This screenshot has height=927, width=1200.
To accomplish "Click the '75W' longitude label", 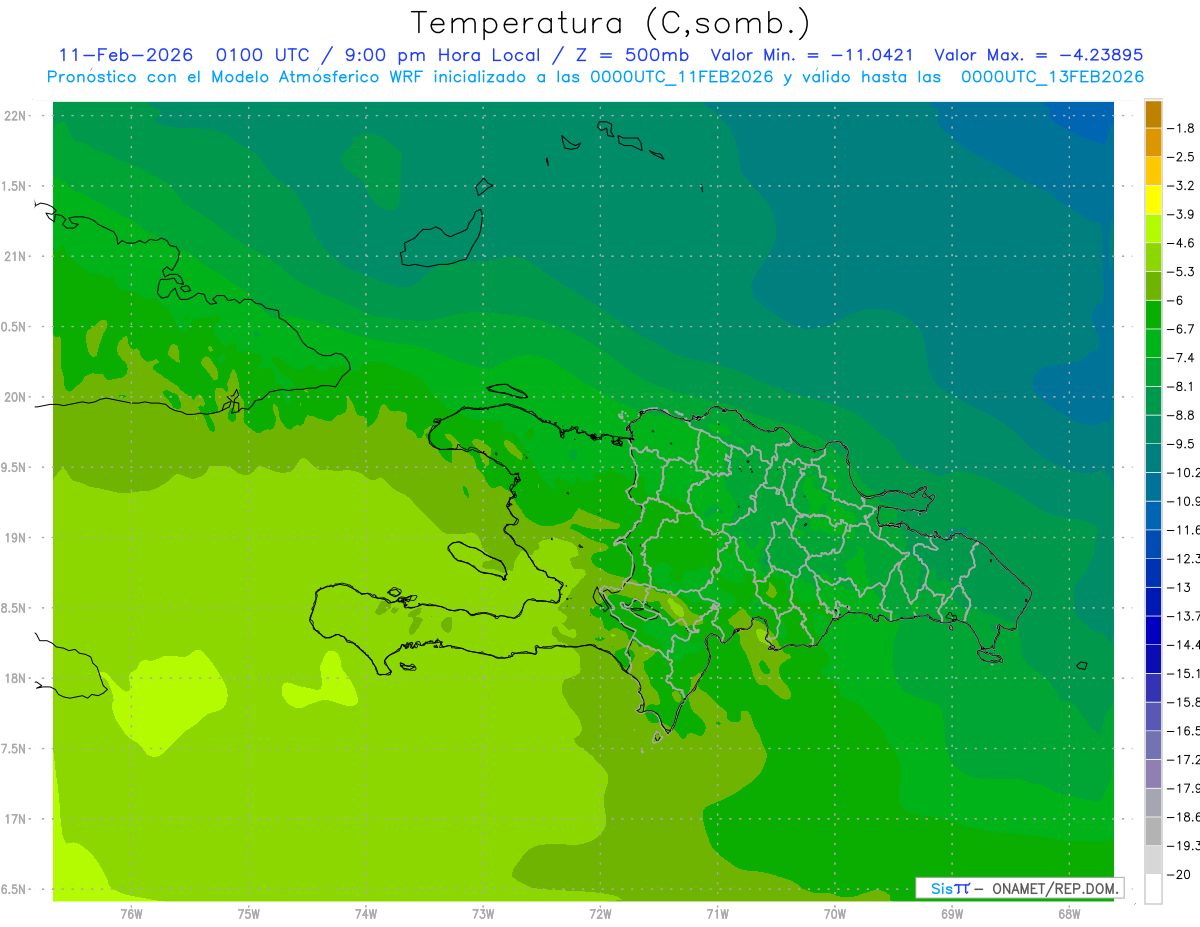I will click(x=249, y=913).
